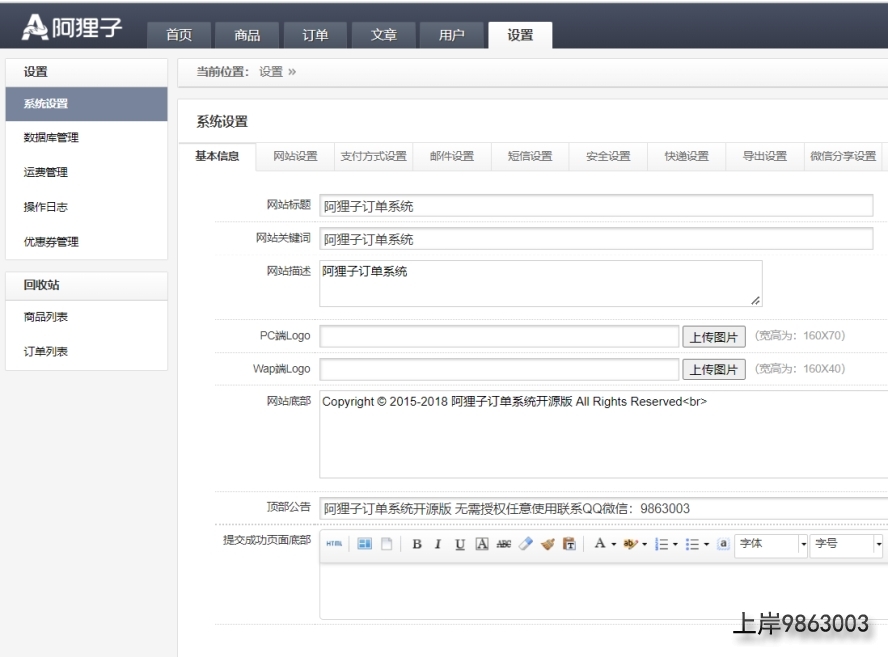Screen dimensions: 888x657
Task: Click the blank page icon in editor toolbar
Action: coord(386,544)
